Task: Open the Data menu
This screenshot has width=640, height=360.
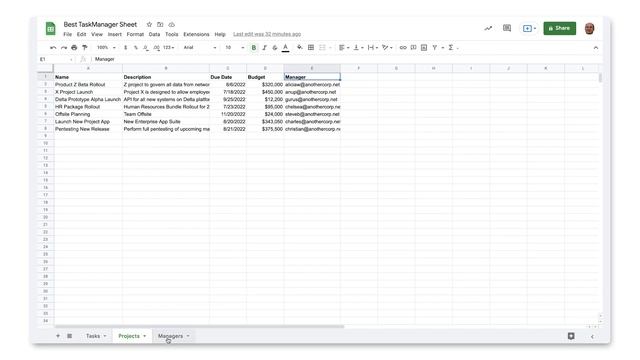Action: click(x=154, y=34)
